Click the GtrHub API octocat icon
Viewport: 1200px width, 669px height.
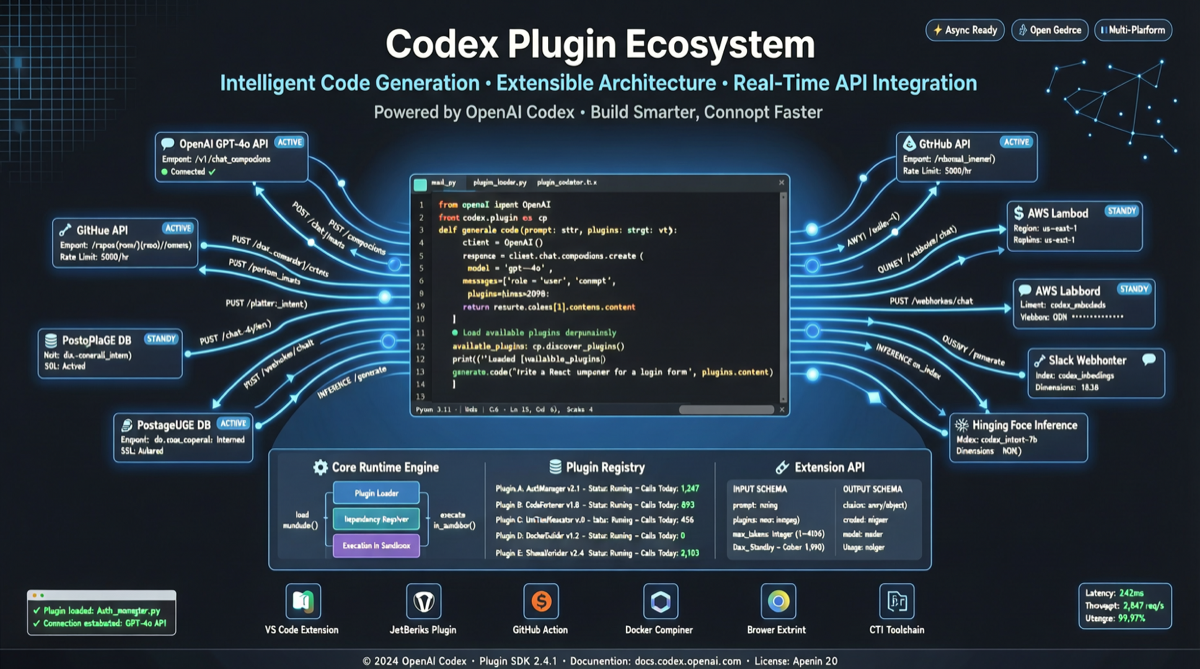[910, 143]
